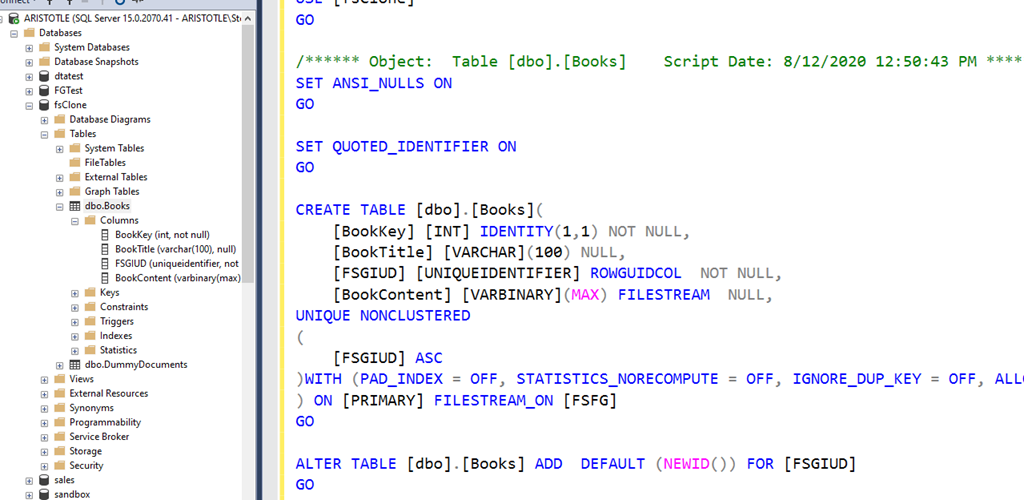
Task: Collapse the Databases node
Action: click(14, 33)
